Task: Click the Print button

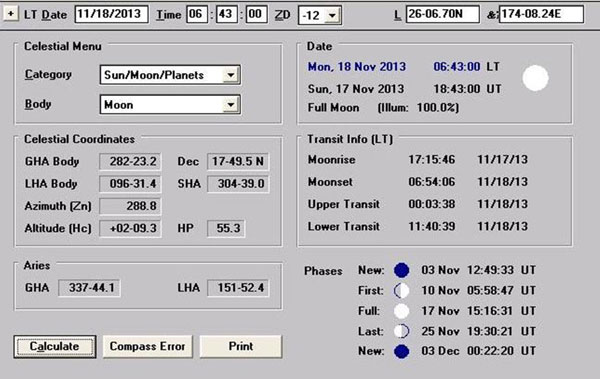Action: click(x=241, y=347)
